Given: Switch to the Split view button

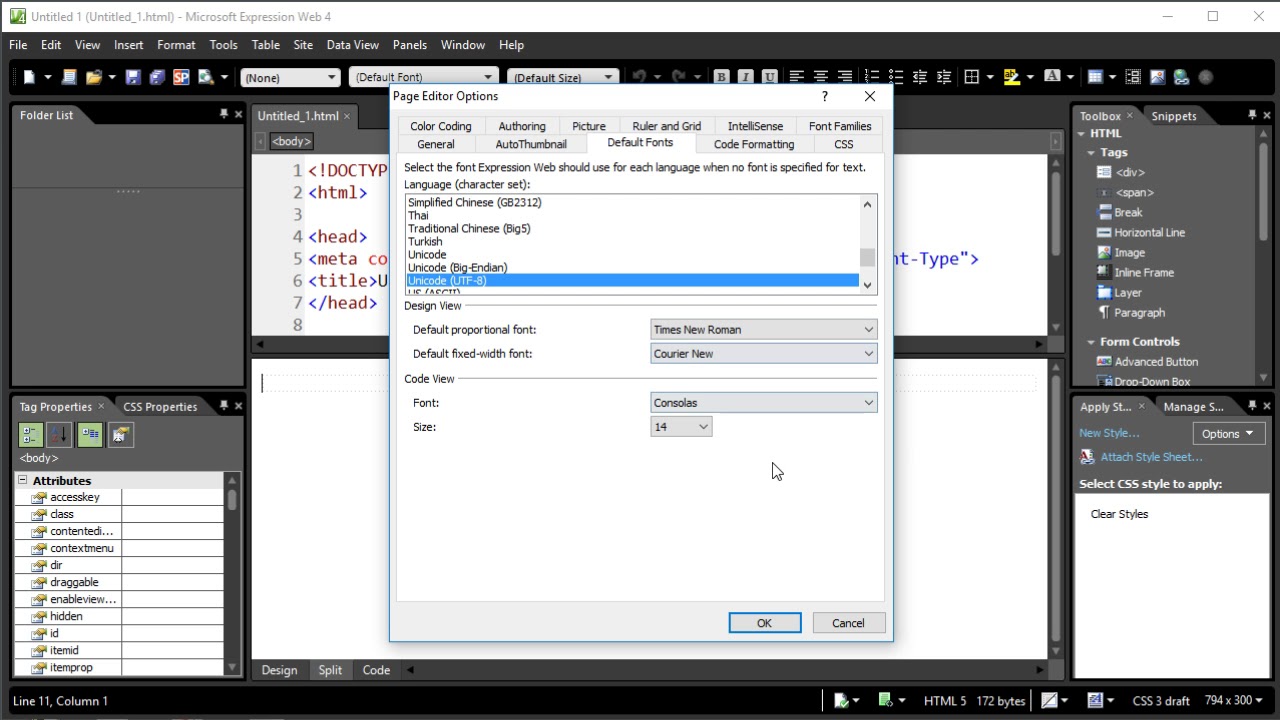Looking at the screenshot, I should [330, 670].
